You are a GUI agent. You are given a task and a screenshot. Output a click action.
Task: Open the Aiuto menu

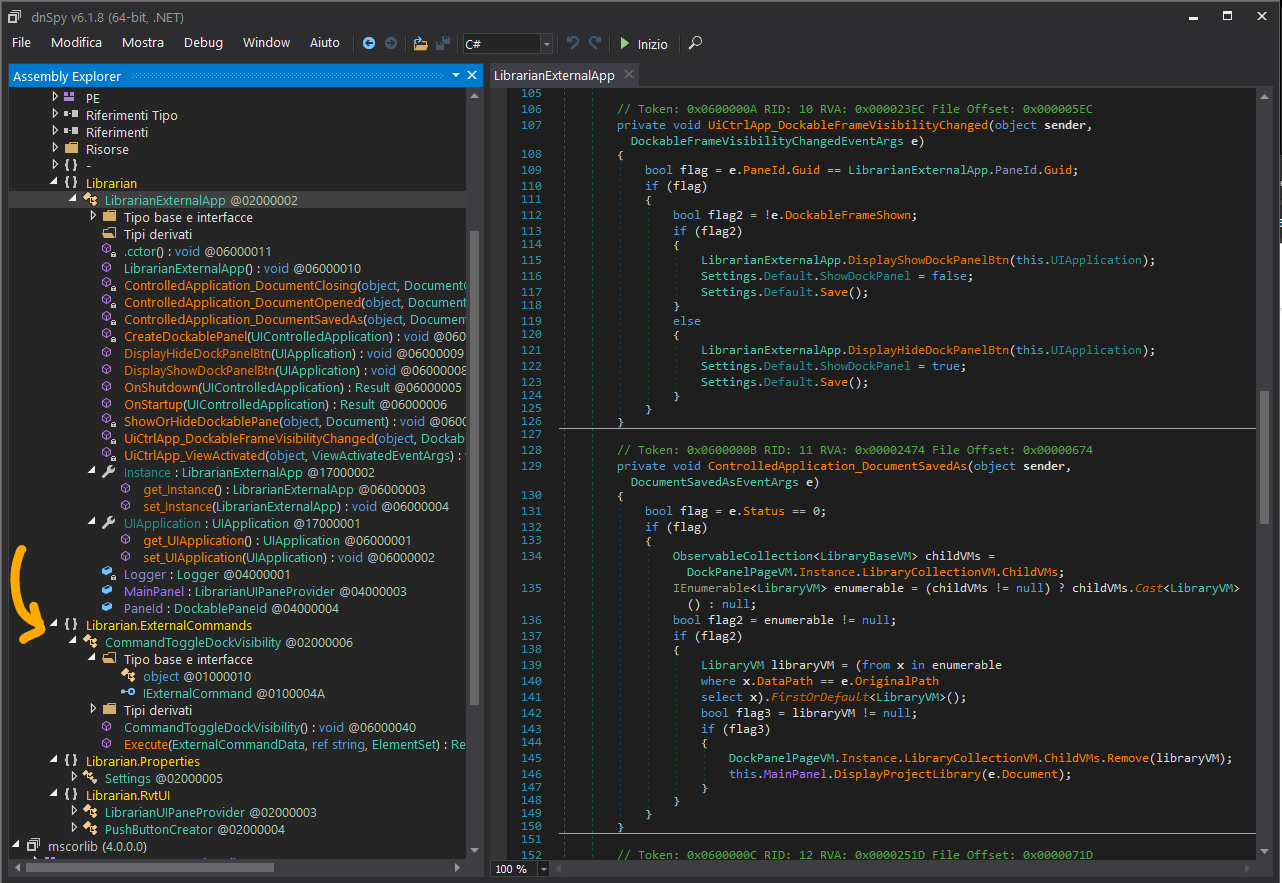pyautogui.click(x=325, y=43)
